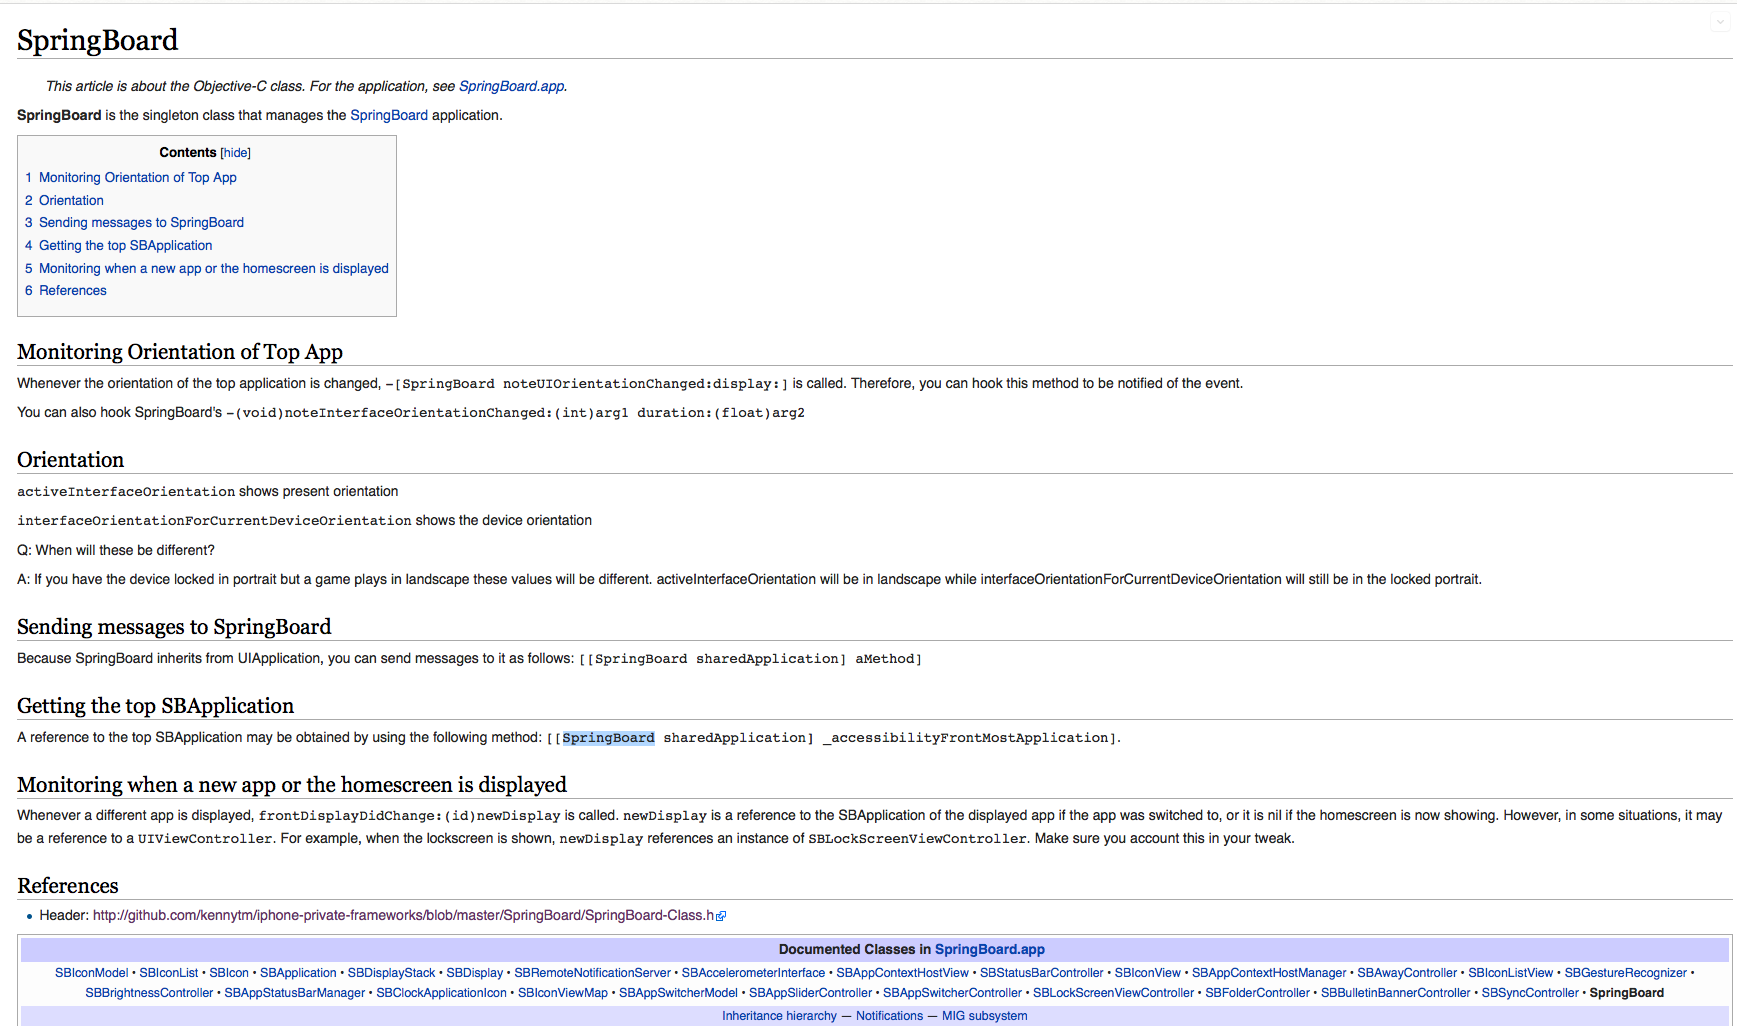Open the GitHub SpringBoard-Class.h header URL
This screenshot has width=1737, height=1026.
click(403, 915)
